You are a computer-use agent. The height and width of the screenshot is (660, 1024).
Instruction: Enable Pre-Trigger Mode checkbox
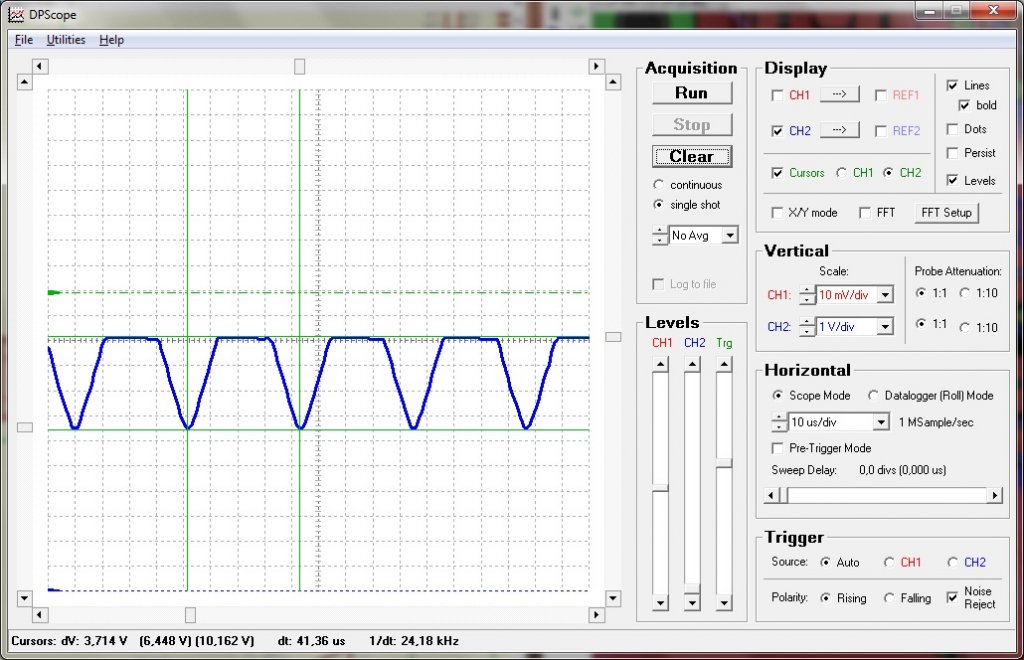tap(777, 448)
